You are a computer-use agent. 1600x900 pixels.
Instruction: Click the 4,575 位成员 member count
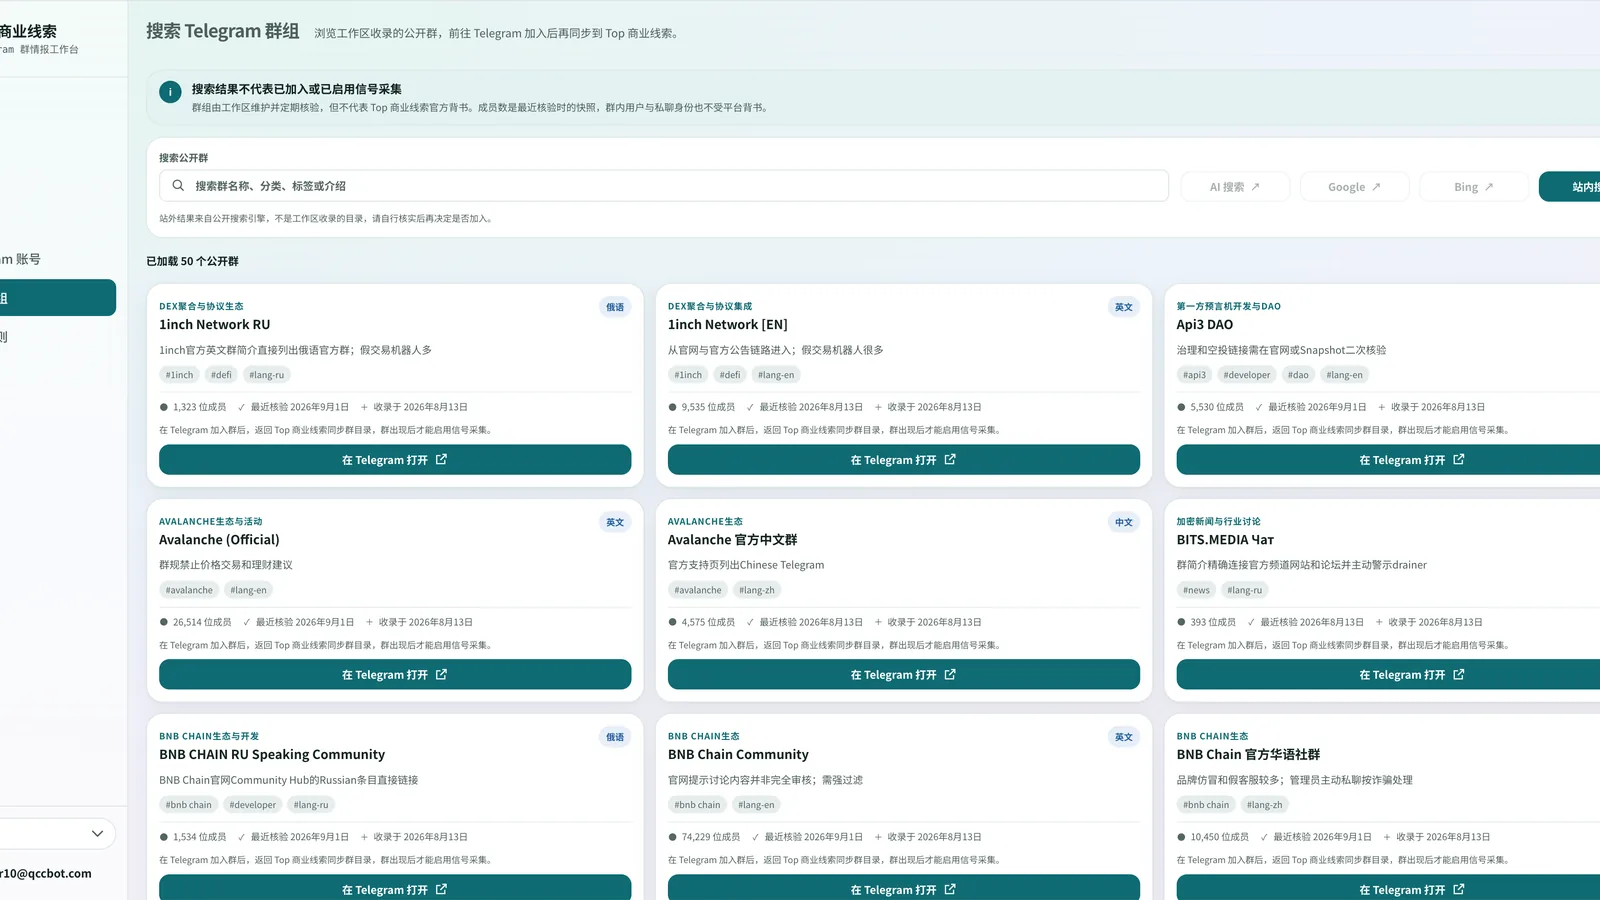click(708, 622)
